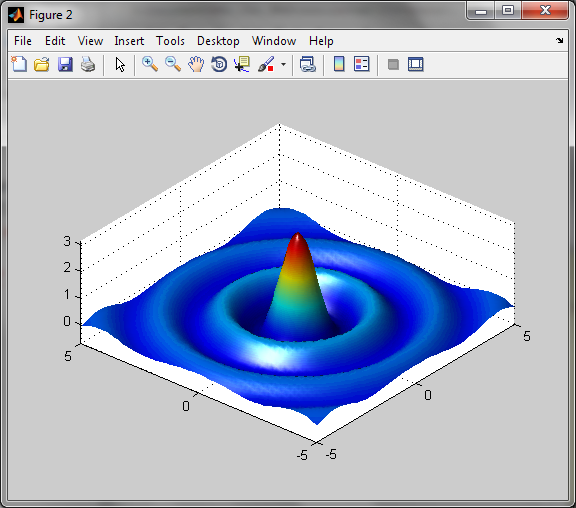Viewport: 576px width, 508px height.
Task: Click the New Figure icon
Action: 19,64
